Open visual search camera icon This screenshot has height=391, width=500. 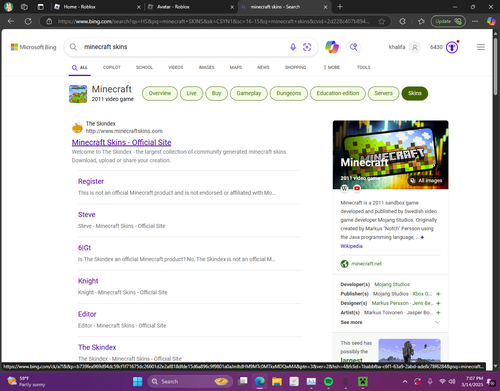tap(307, 47)
